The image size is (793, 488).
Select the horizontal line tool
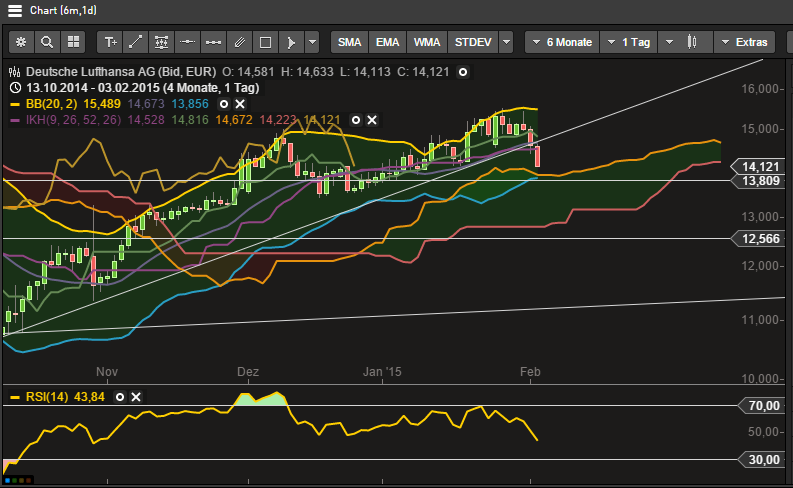[x=188, y=42]
